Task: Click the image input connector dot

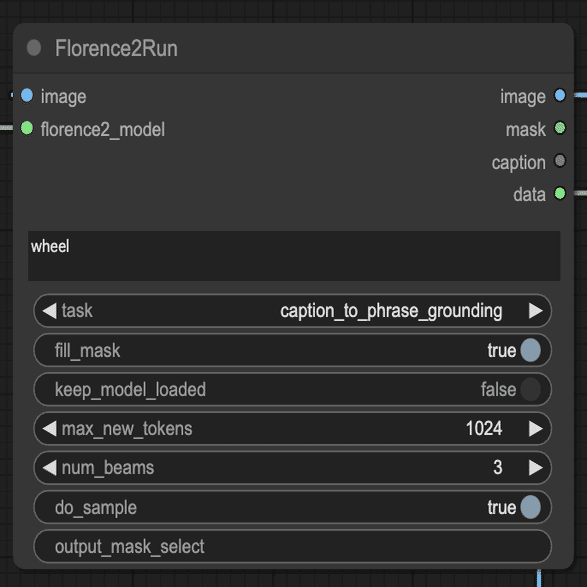Action: click(27, 95)
